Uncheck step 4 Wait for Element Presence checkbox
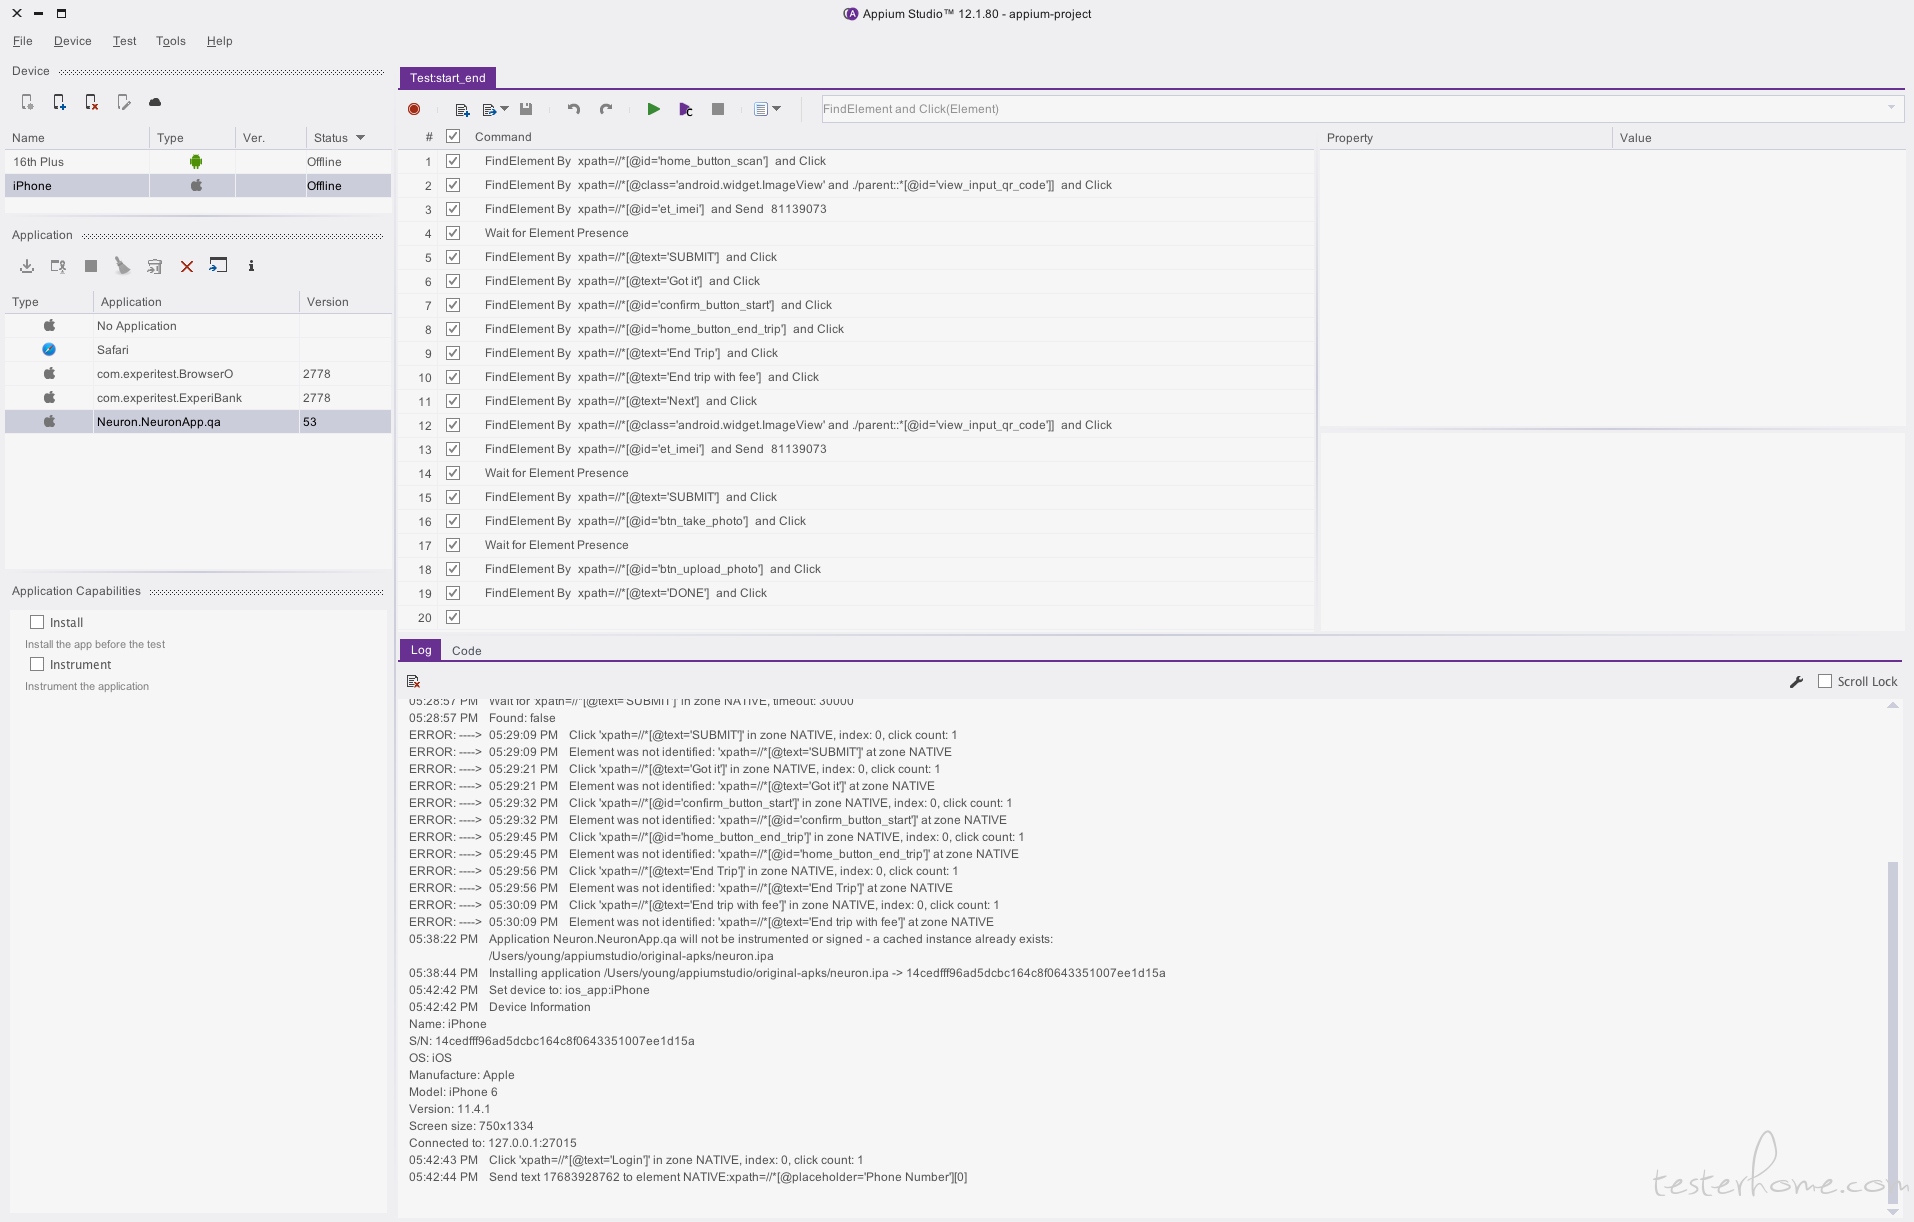 (x=453, y=233)
